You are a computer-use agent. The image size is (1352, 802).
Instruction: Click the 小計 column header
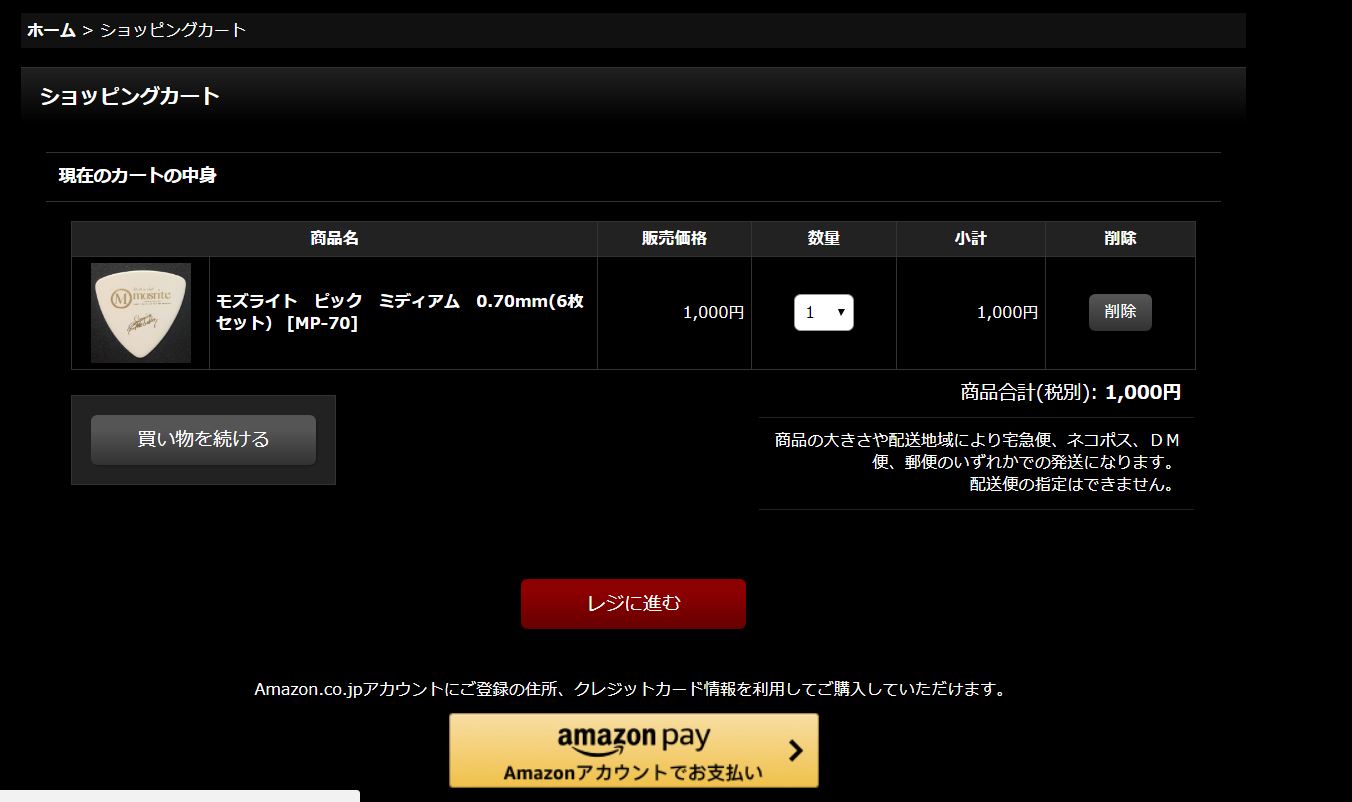970,239
